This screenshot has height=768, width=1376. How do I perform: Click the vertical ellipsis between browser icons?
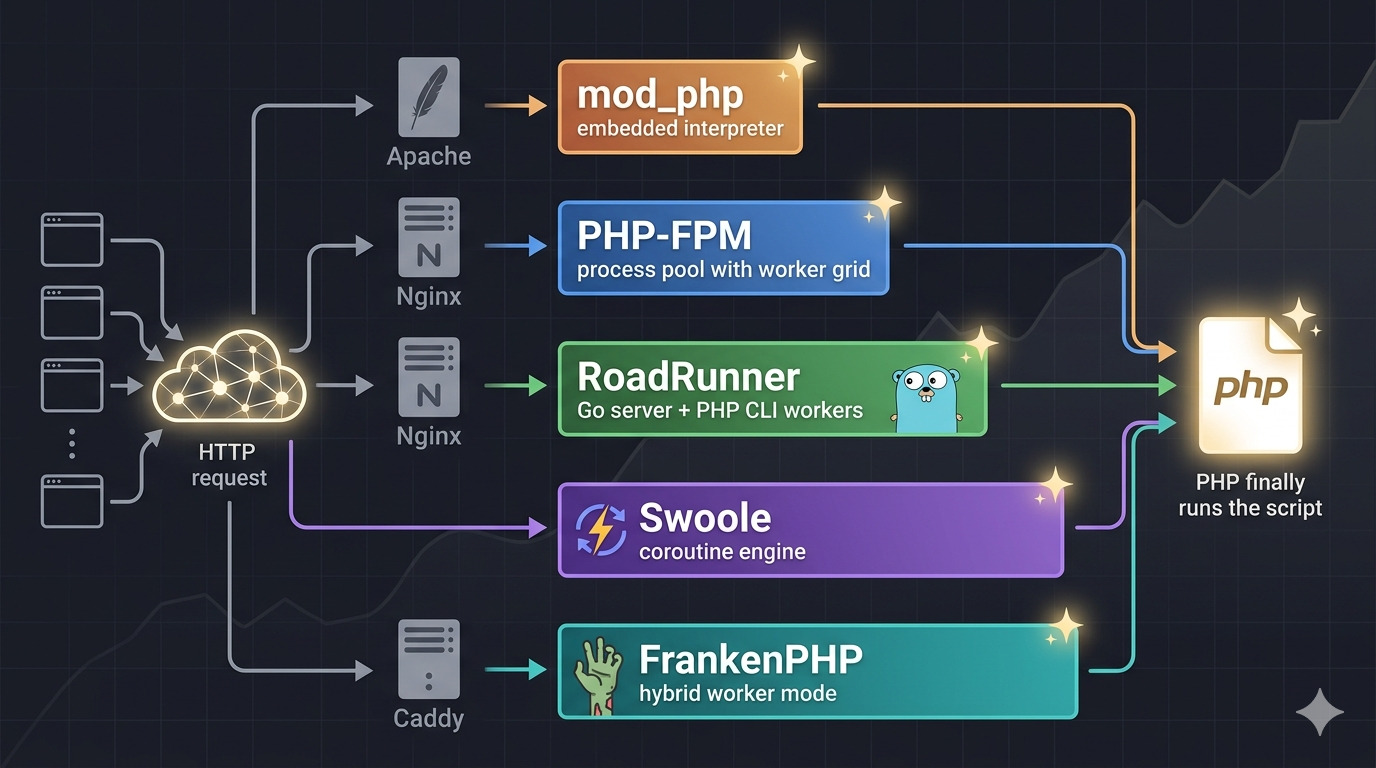72,444
